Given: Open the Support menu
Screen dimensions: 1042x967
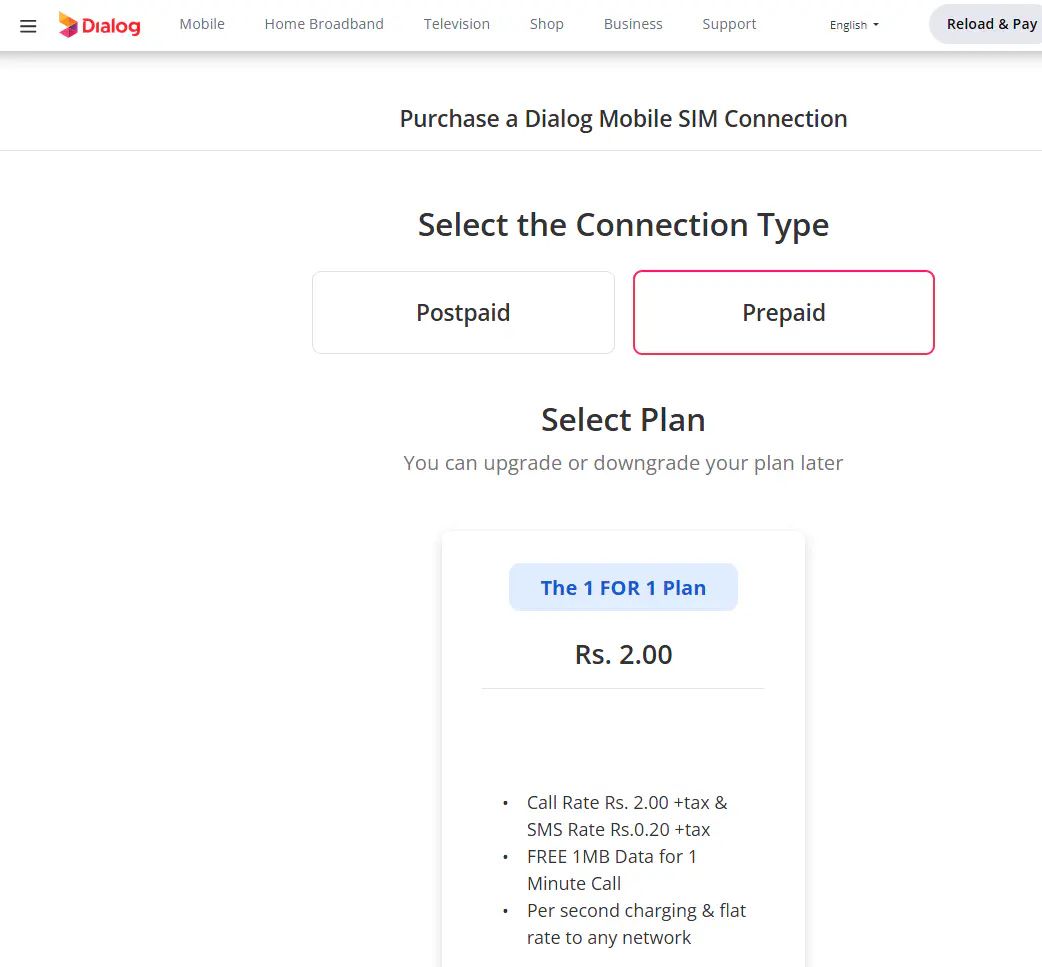Looking at the screenshot, I should point(729,24).
